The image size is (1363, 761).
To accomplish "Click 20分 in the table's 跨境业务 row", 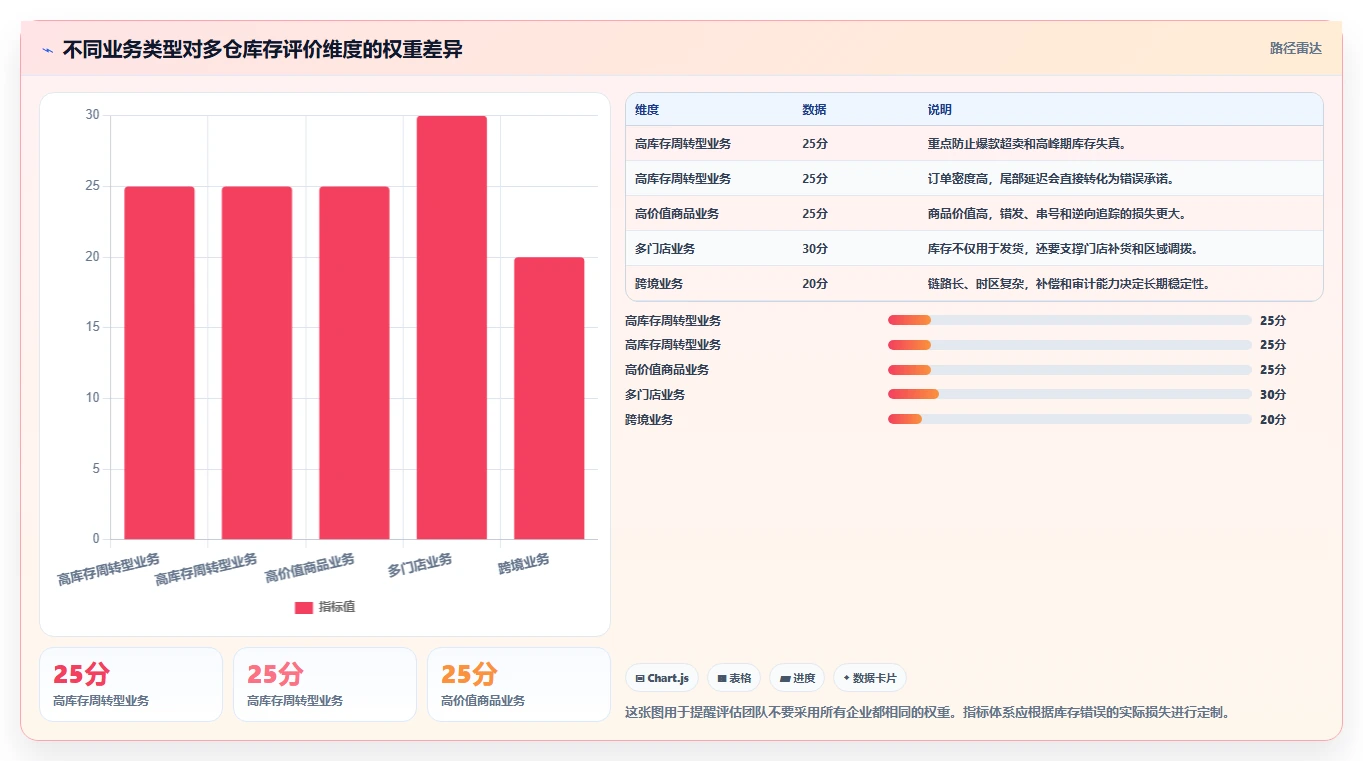I will pos(815,284).
